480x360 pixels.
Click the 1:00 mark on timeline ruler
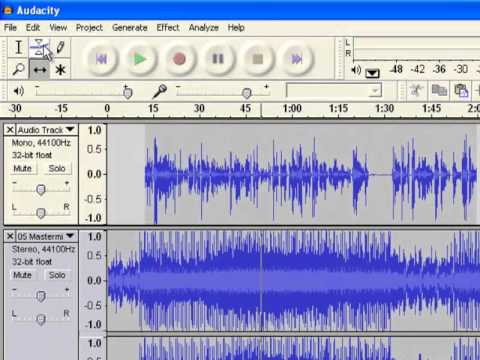click(x=292, y=108)
